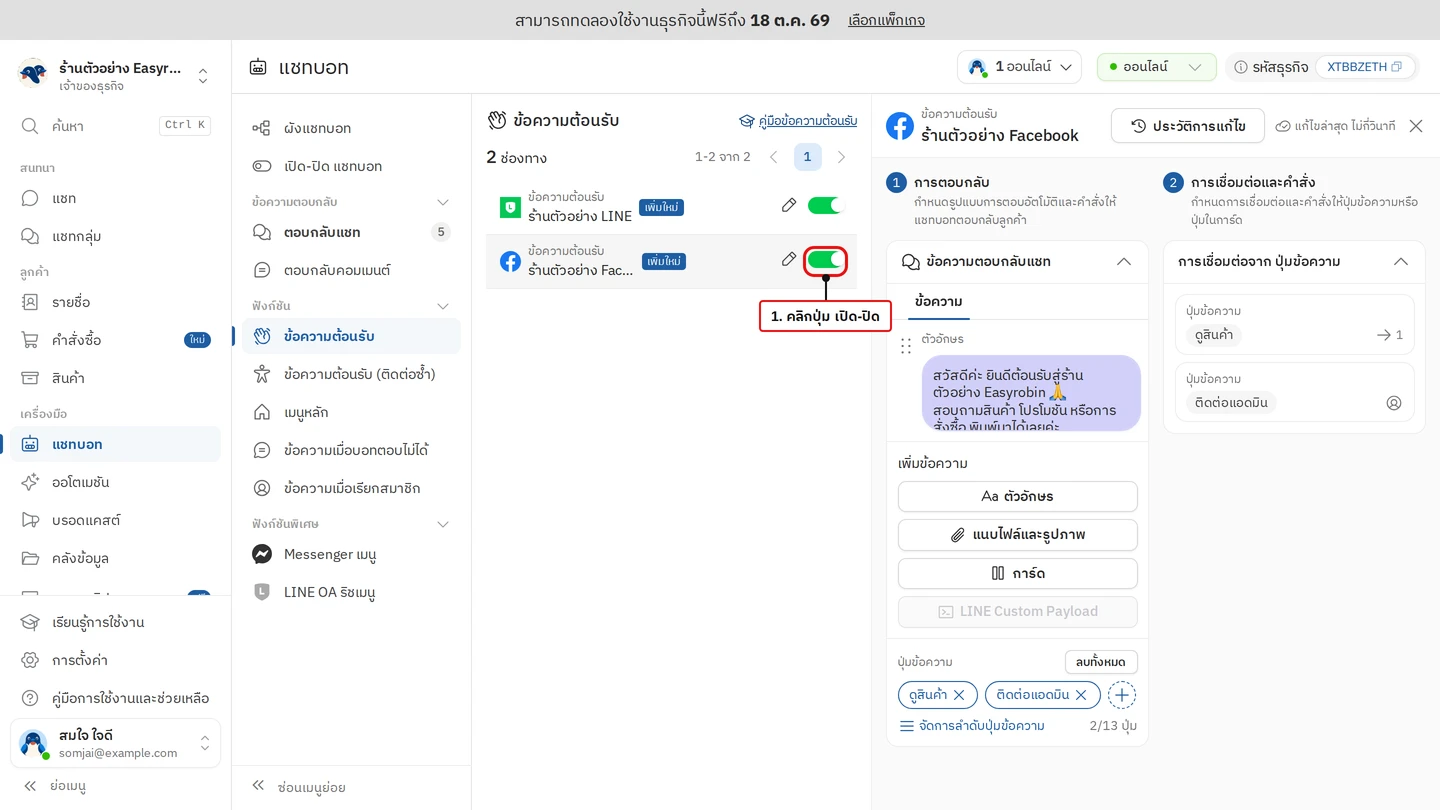This screenshot has width=1440, height=810.
Task: Open the ออนไลน์ status dropdown
Action: tap(1157, 67)
